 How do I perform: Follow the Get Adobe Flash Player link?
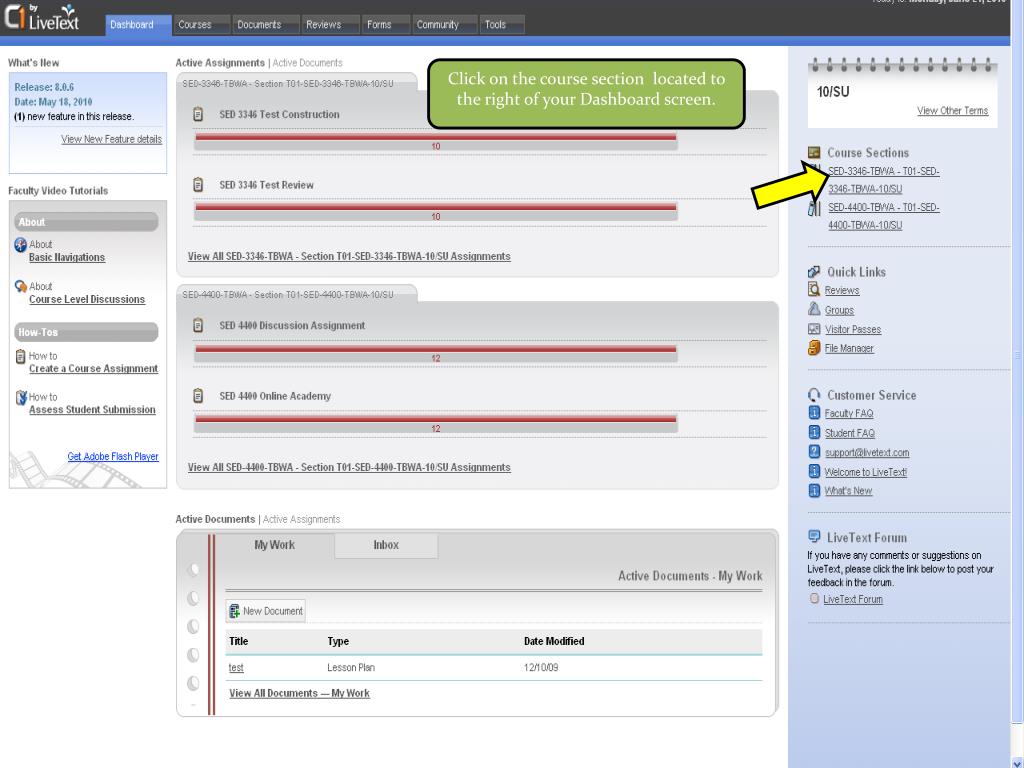tap(113, 456)
